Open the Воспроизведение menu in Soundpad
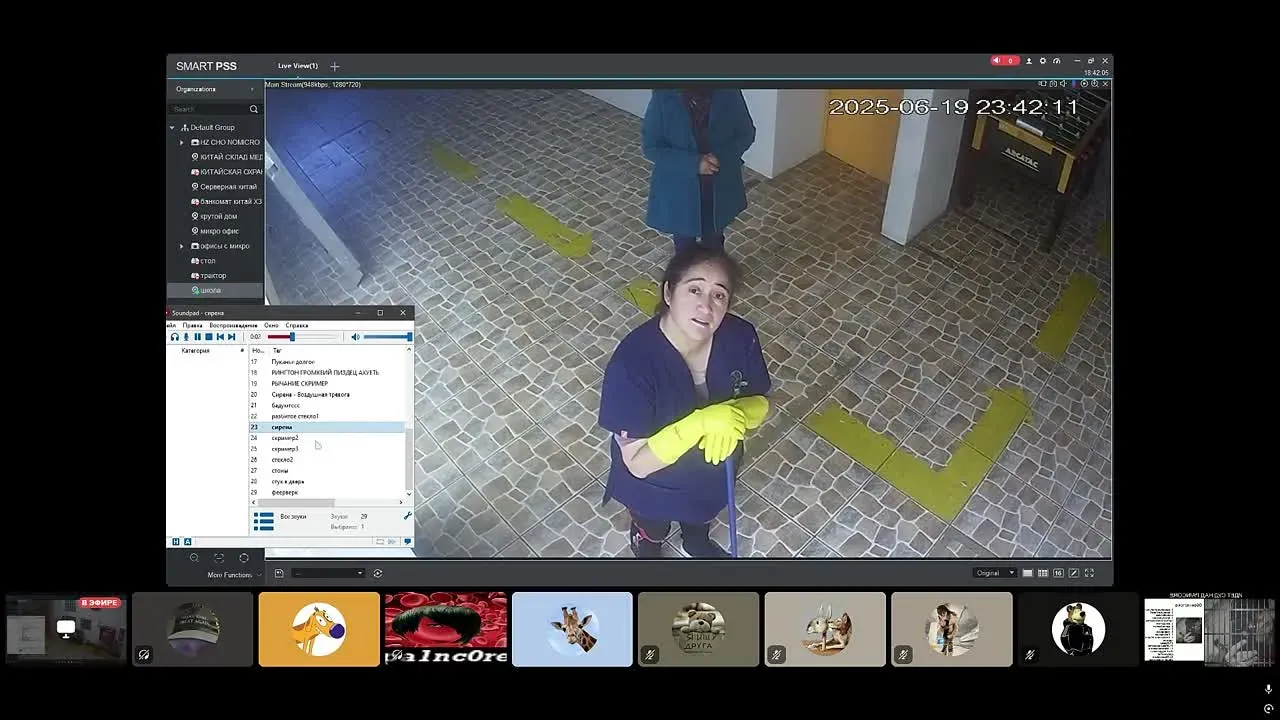 [233, 325]
